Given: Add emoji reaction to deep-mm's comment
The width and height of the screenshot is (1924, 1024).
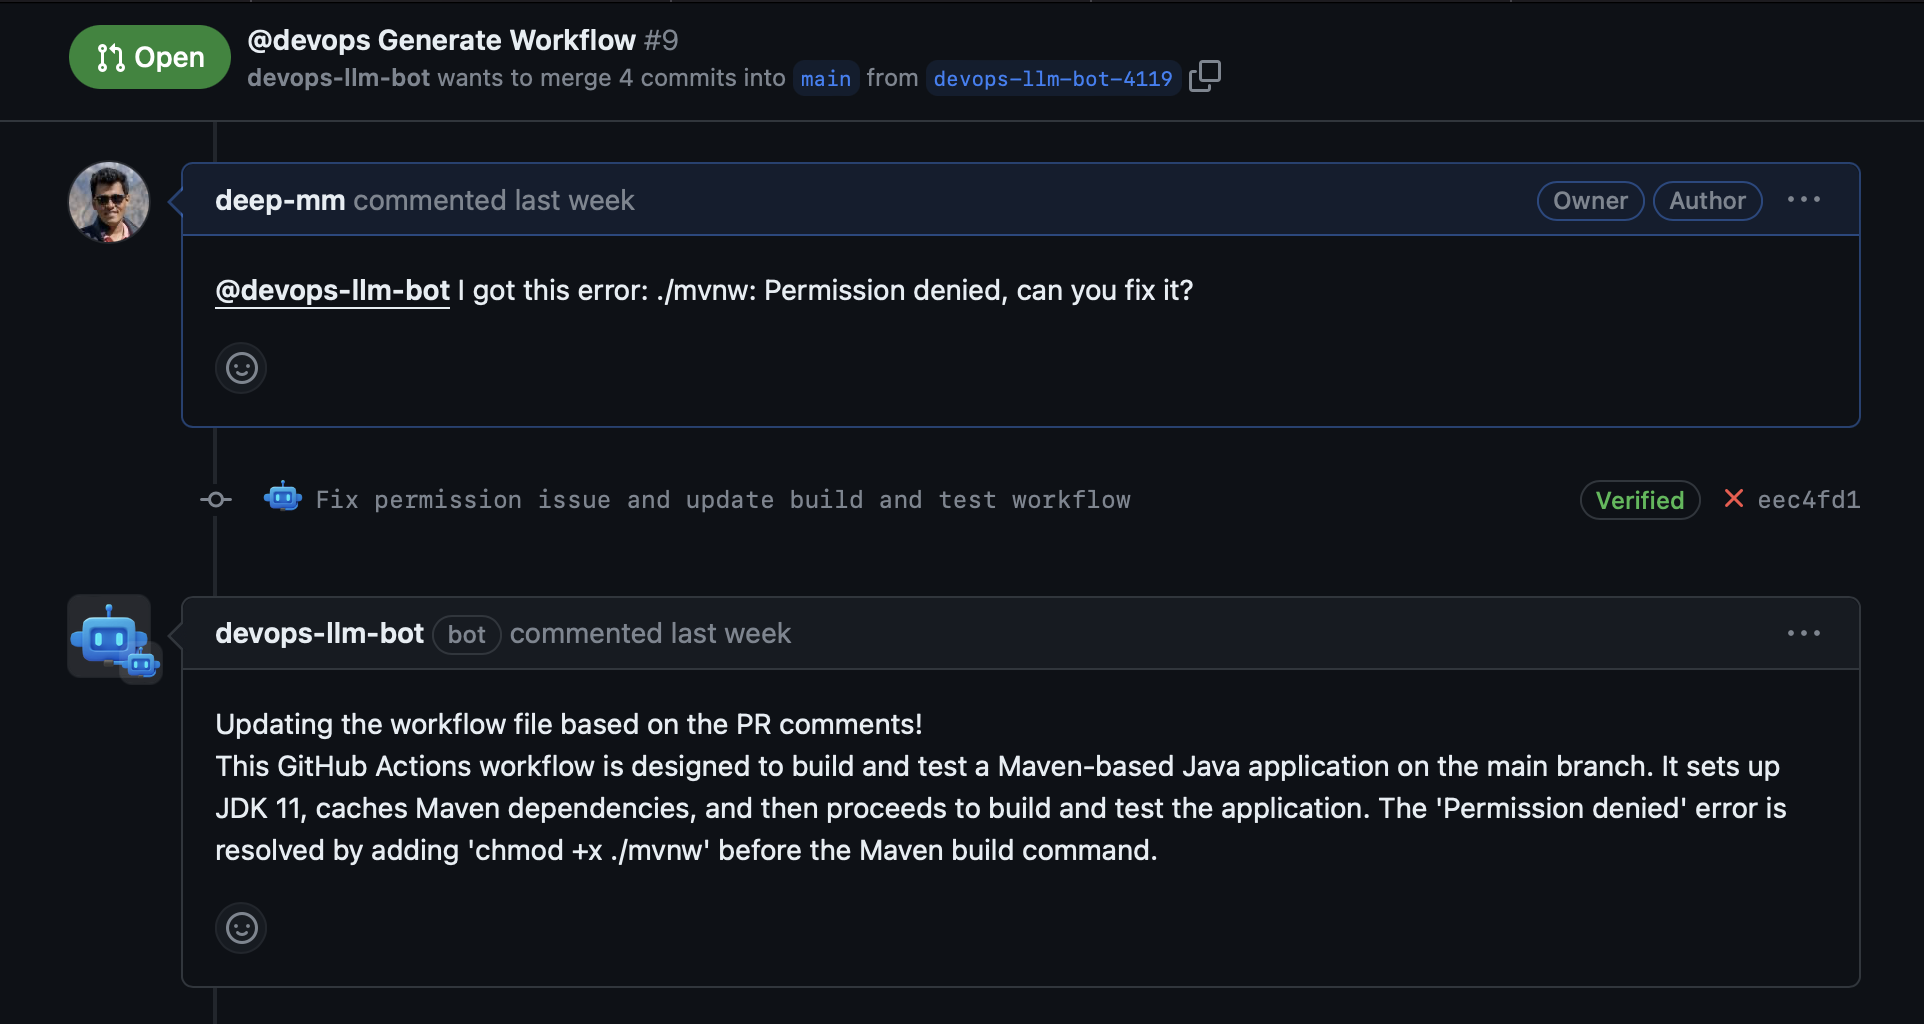Looking at the screenshot, I should 241,368.
